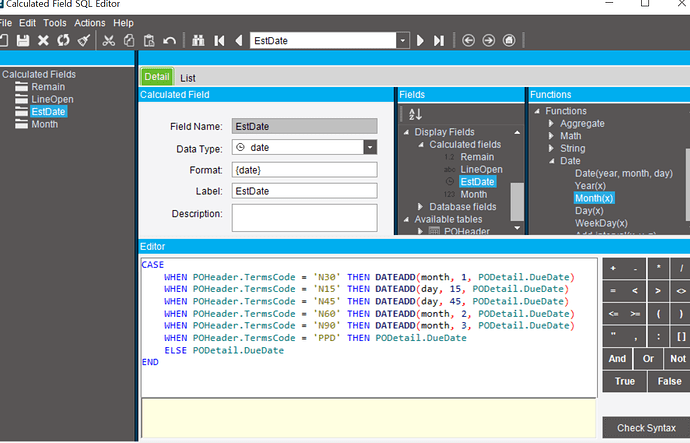Viewport: 690px width, 443px height.
Task: Click the Delete (X) toolbar icon
Action: click(x=43, y=41)
